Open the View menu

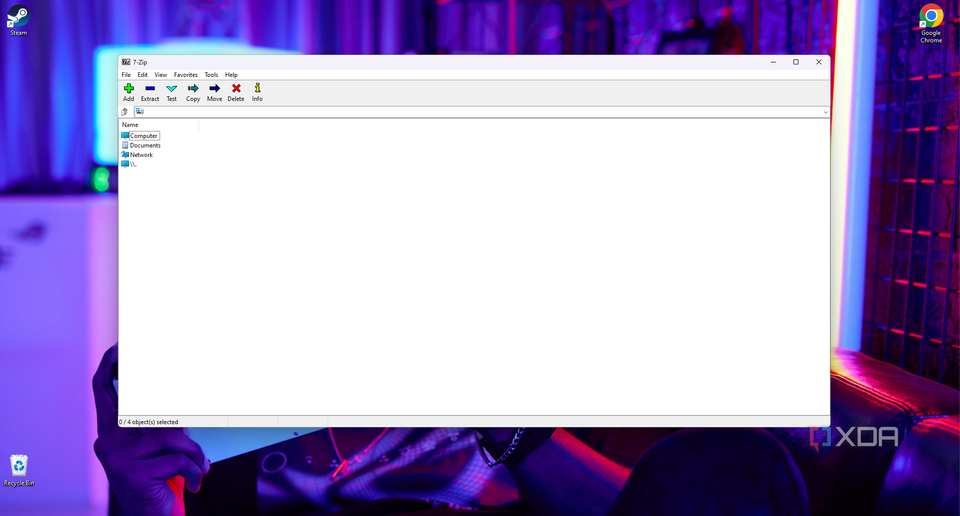[160, 75]
